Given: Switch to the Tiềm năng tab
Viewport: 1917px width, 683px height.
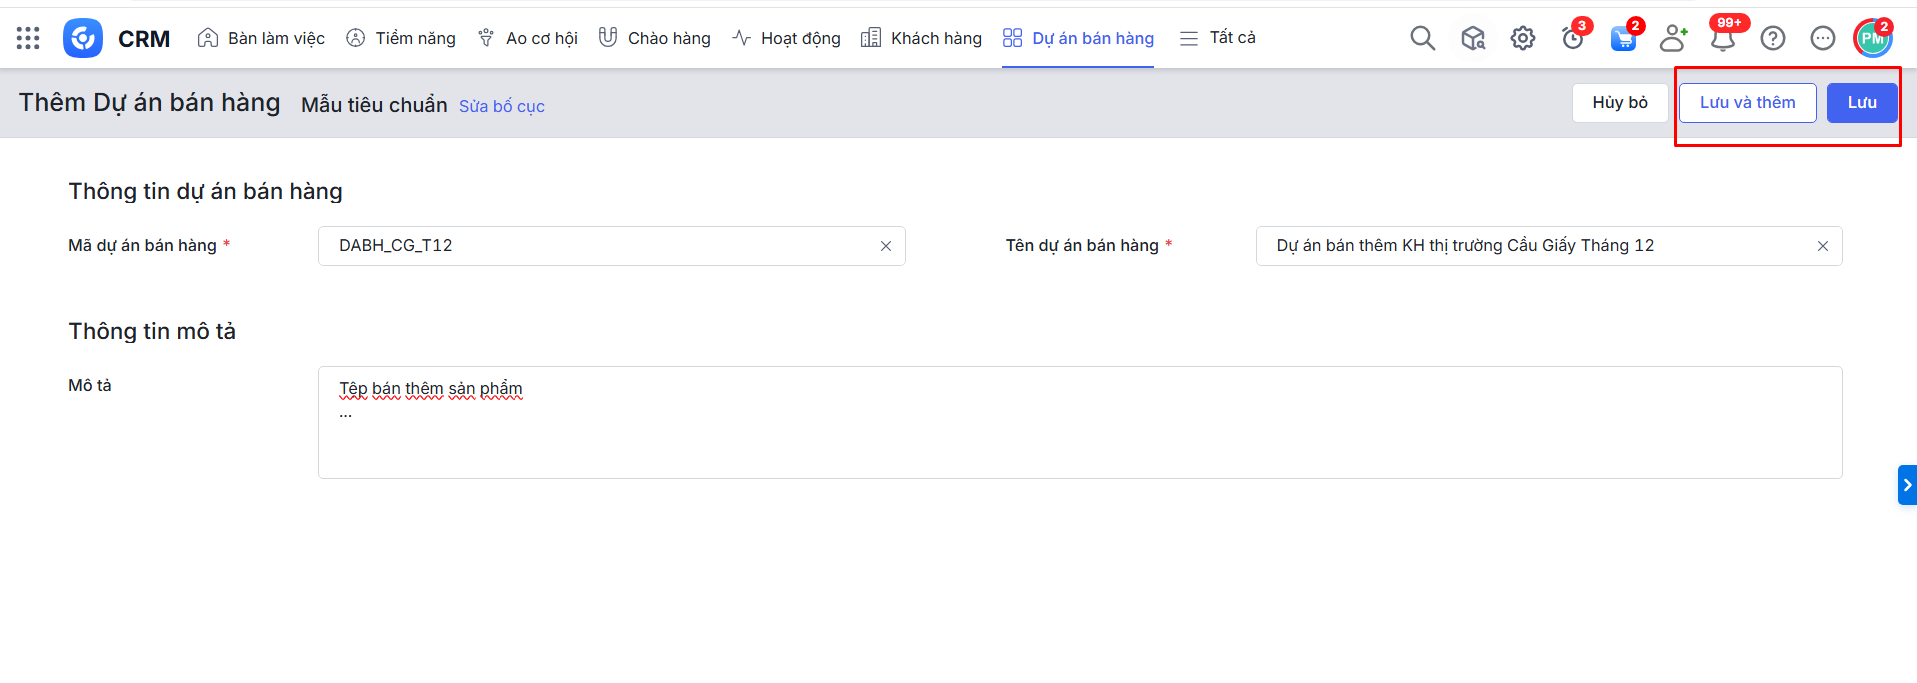Looking at the screenshot, I should tap(400, 38).
